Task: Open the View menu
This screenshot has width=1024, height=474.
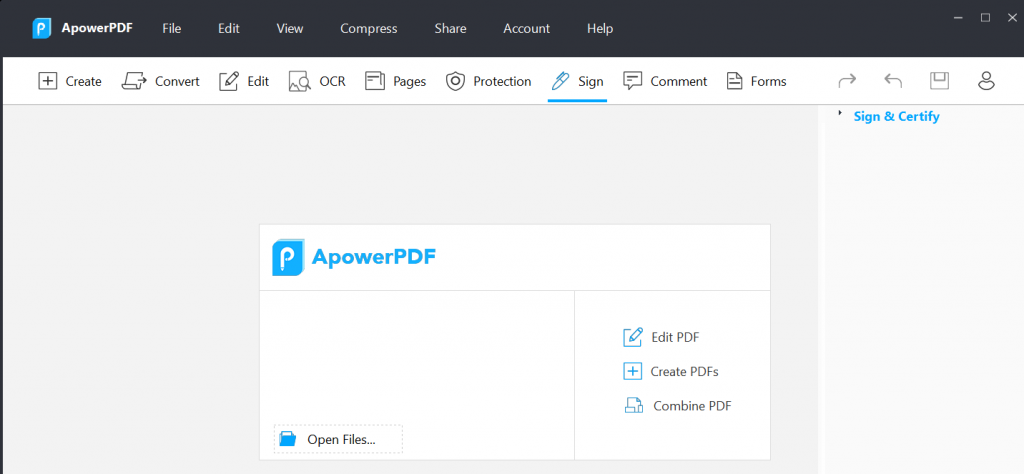Action: click(290, 29)
